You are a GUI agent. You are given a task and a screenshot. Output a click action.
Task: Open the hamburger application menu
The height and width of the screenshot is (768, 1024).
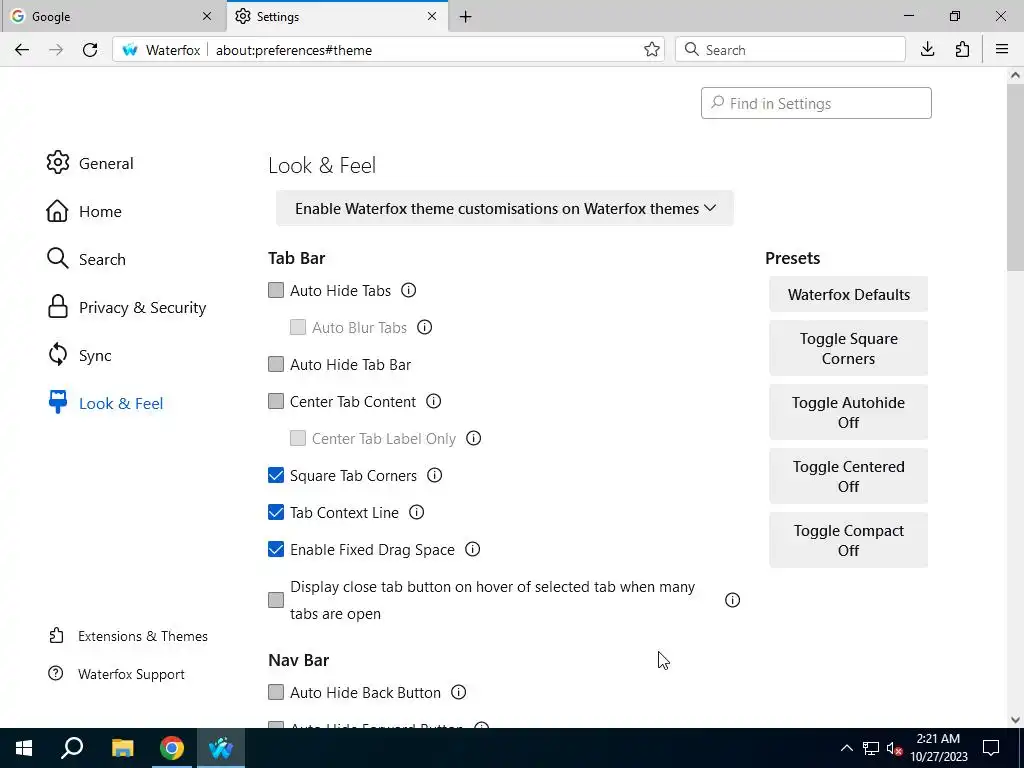click(1002, 50)
